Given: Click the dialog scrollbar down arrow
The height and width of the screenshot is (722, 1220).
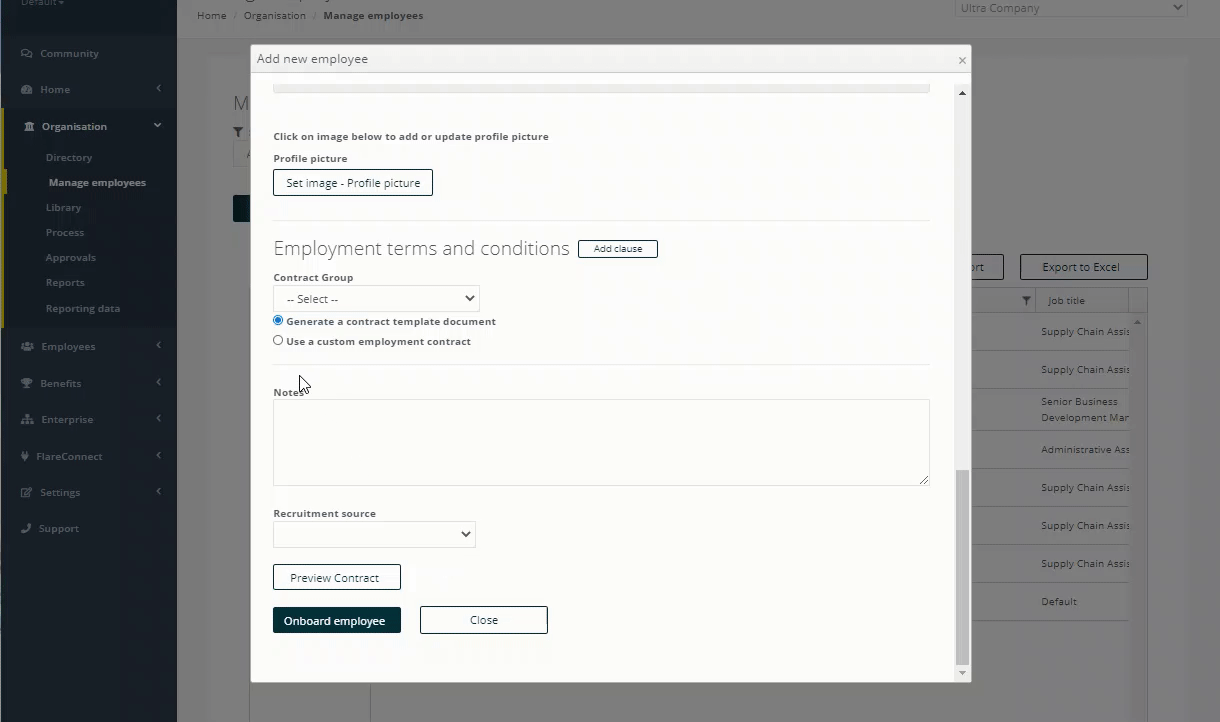Looking at the screenshot, I should click(962, 673).
